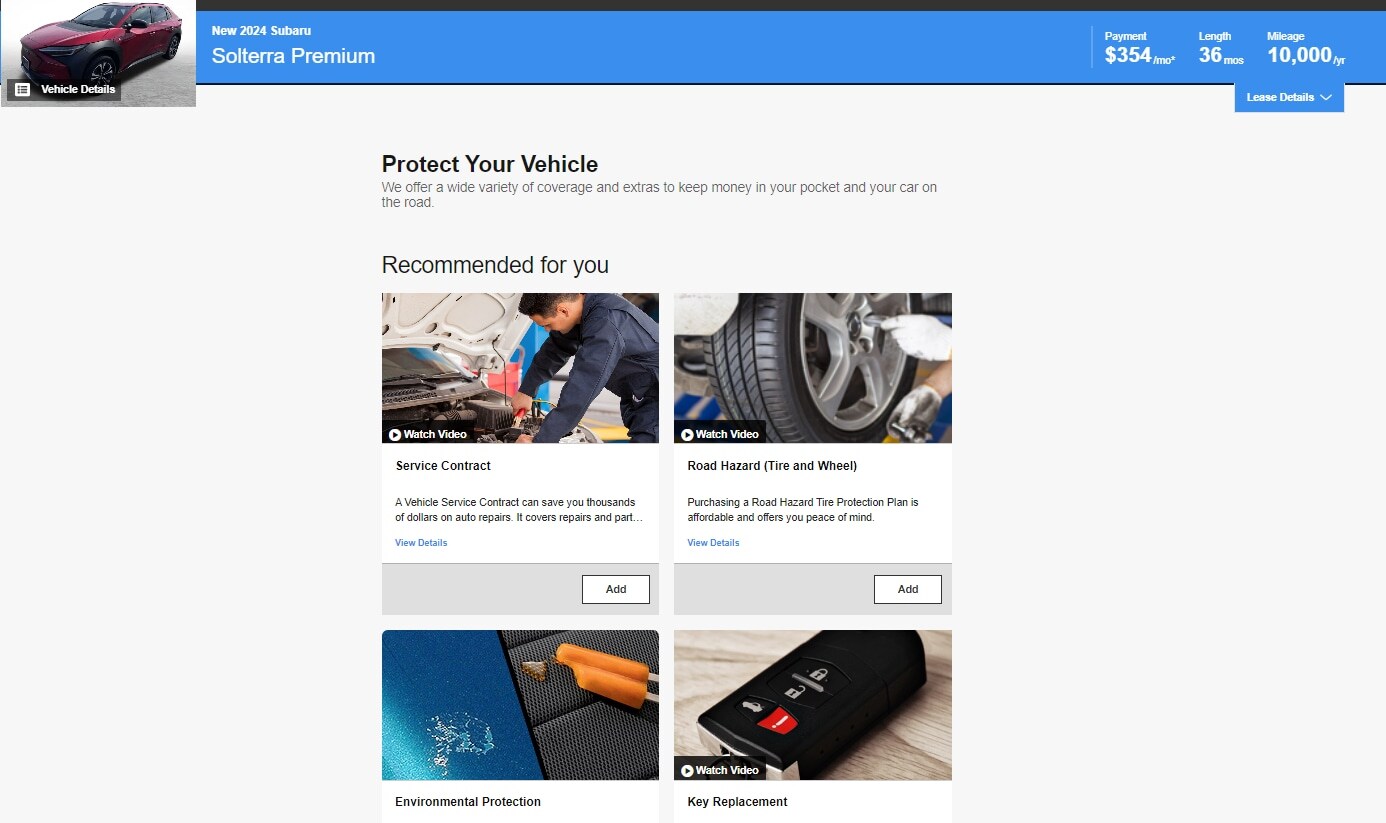The height and width of the screenshot is (823, 1386).
Task: Play the Service Contract Watch Video icon
Action: (395, 435)
